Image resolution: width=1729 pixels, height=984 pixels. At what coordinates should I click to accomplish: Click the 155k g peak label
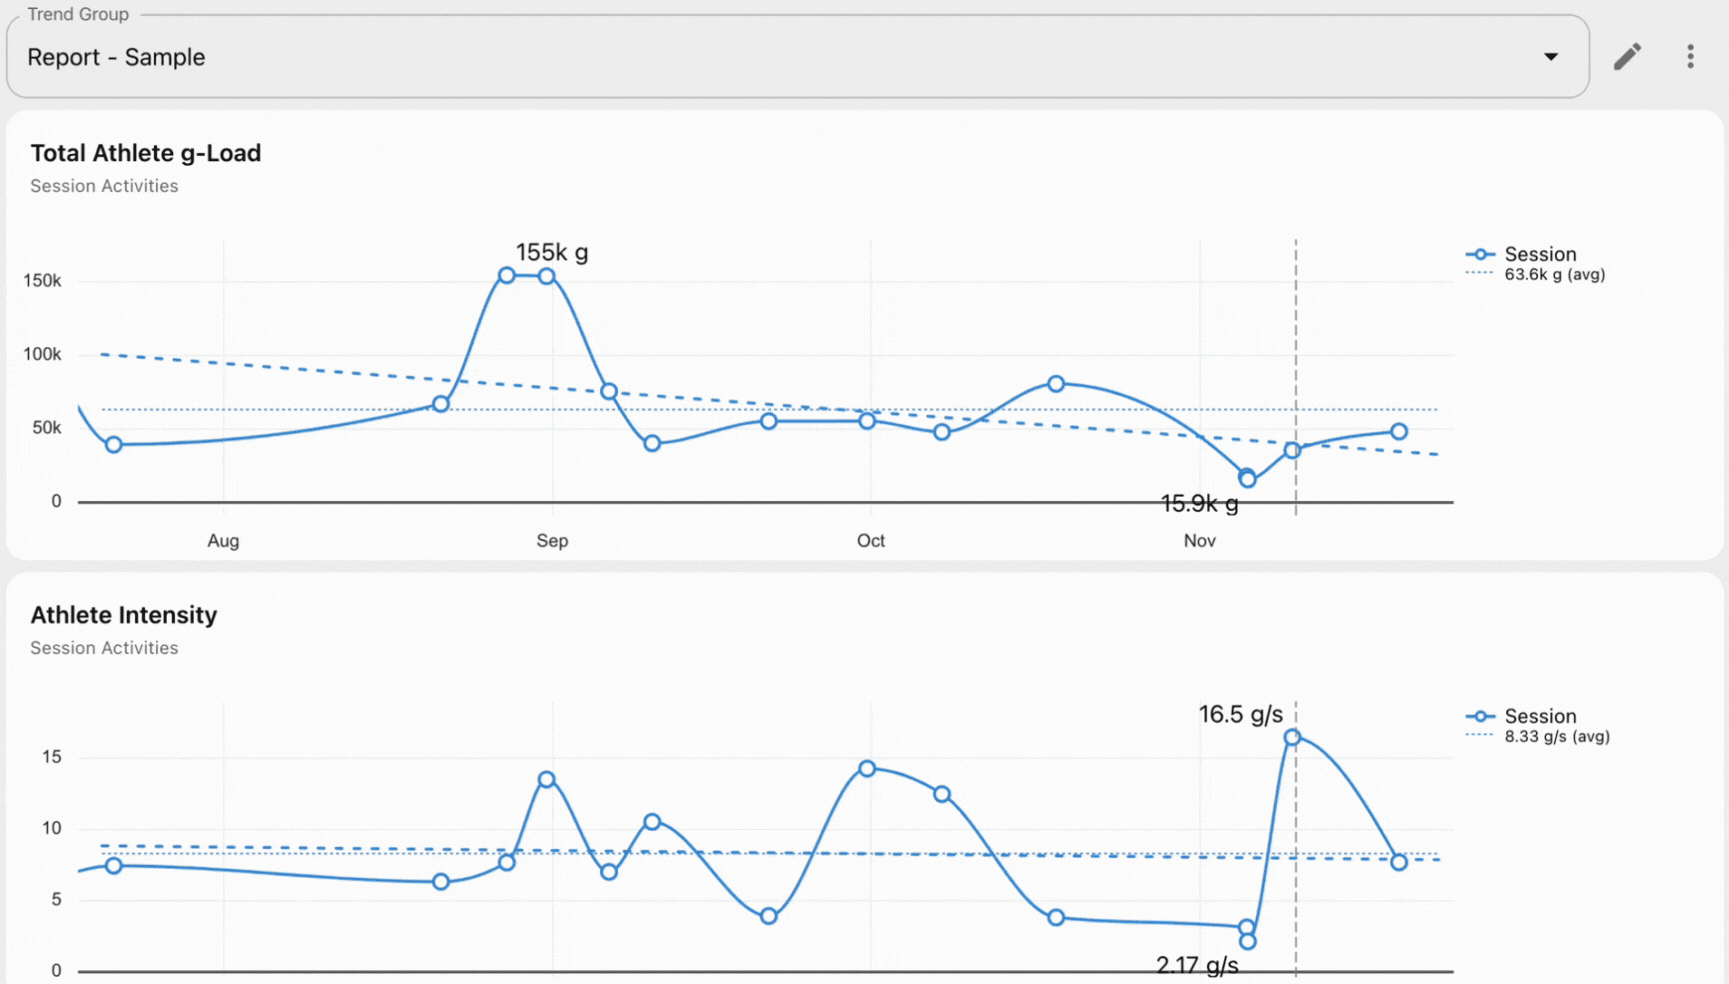tap(552, 252)
